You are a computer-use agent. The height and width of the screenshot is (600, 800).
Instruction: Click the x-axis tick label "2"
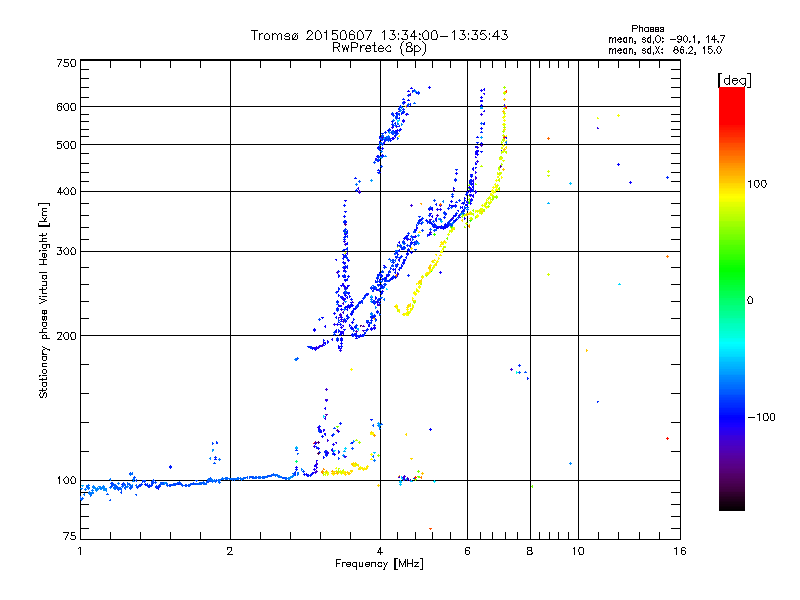[230, 551]
